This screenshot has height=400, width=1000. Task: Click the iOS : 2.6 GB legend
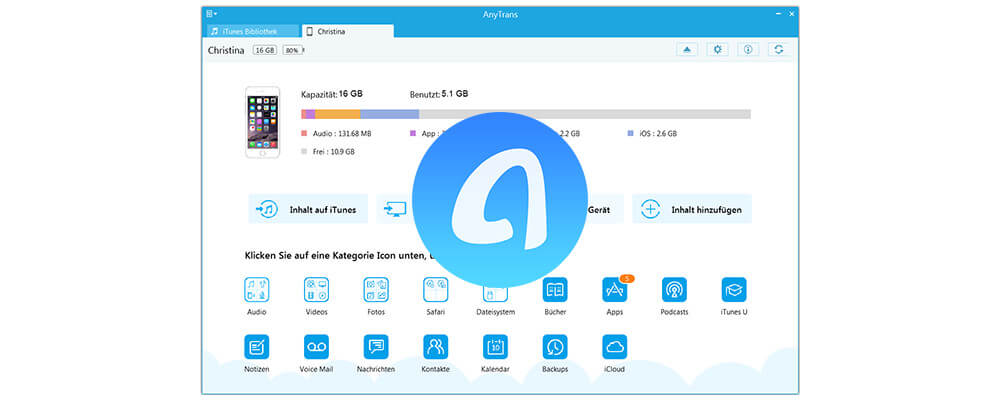pos(652,134)
